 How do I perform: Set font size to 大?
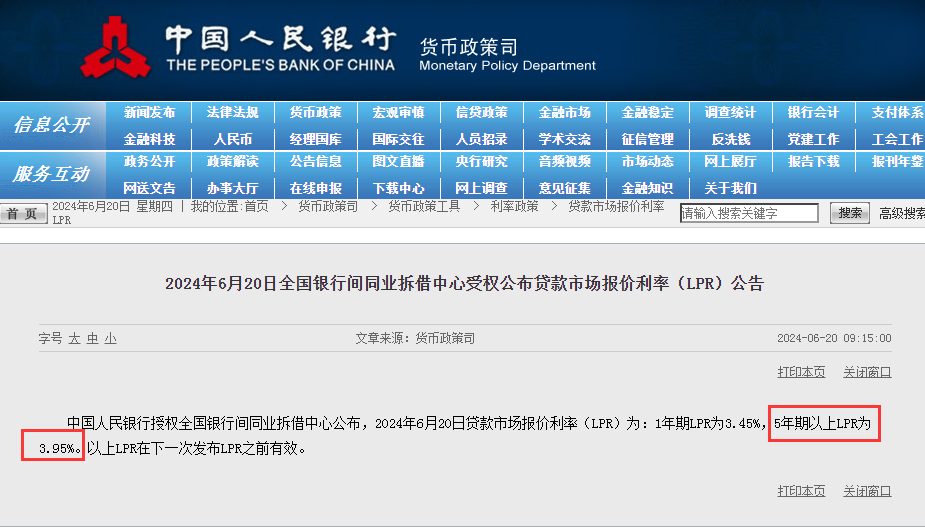pos(74,338)
